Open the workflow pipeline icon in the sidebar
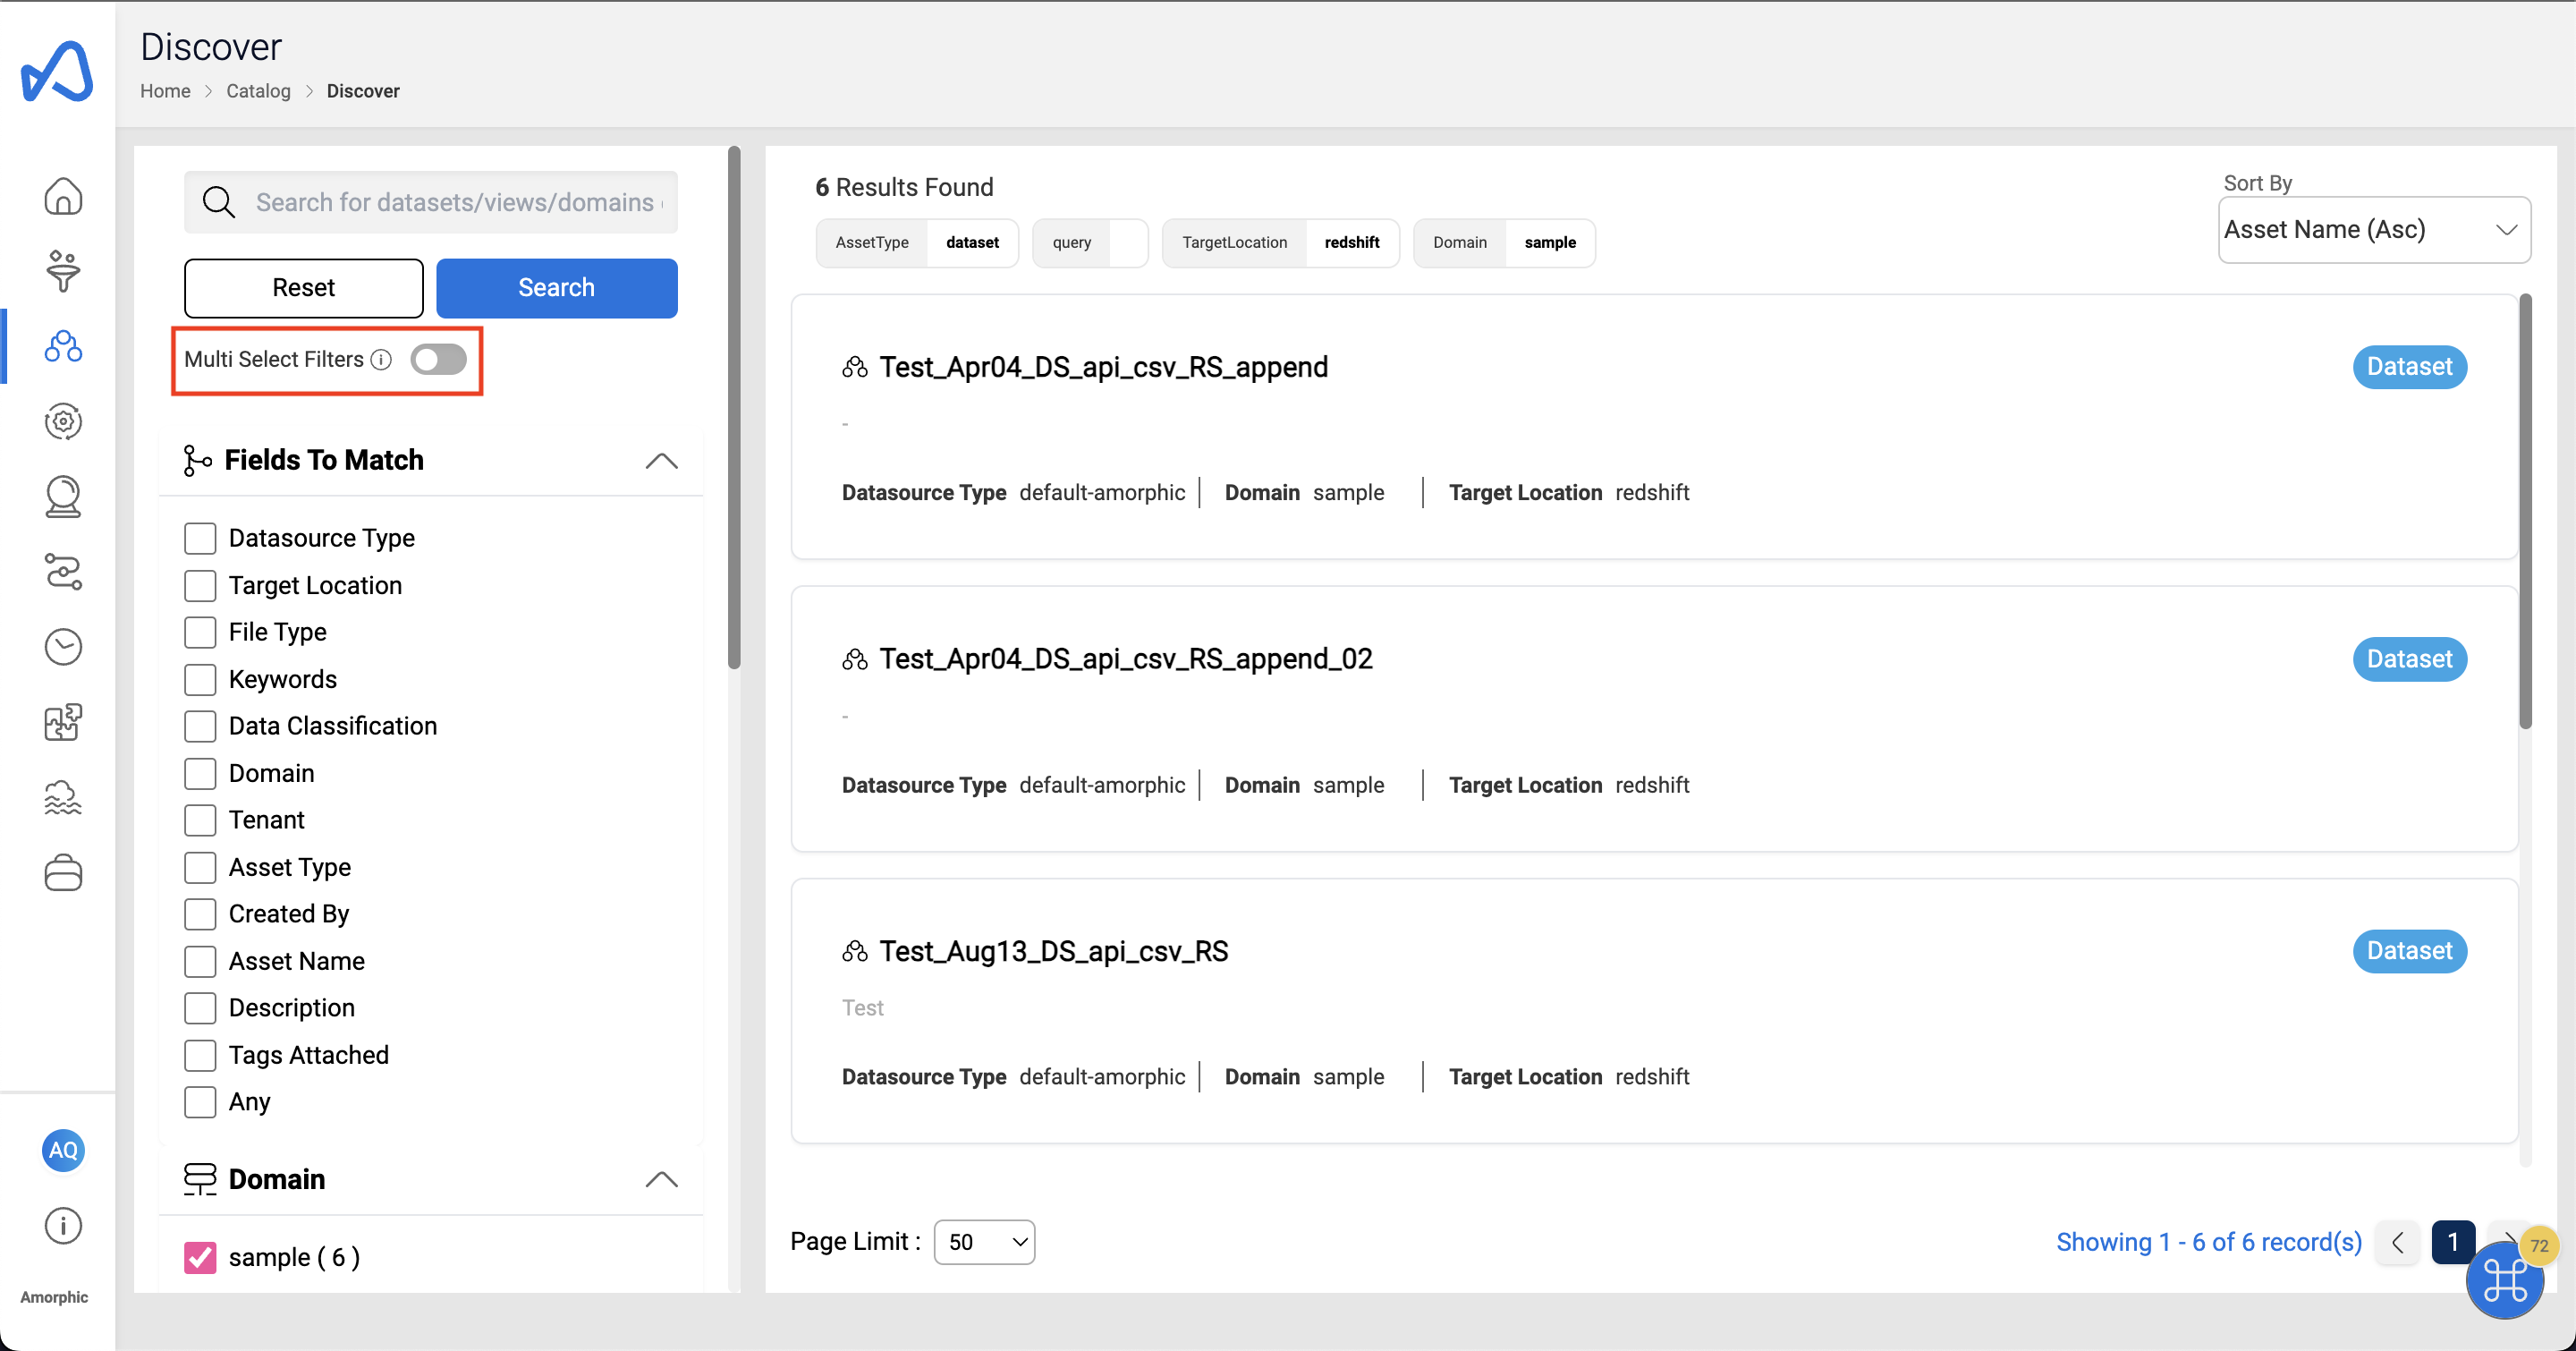Screen dimensions: 2576x1351 click(x=63, y=572)
